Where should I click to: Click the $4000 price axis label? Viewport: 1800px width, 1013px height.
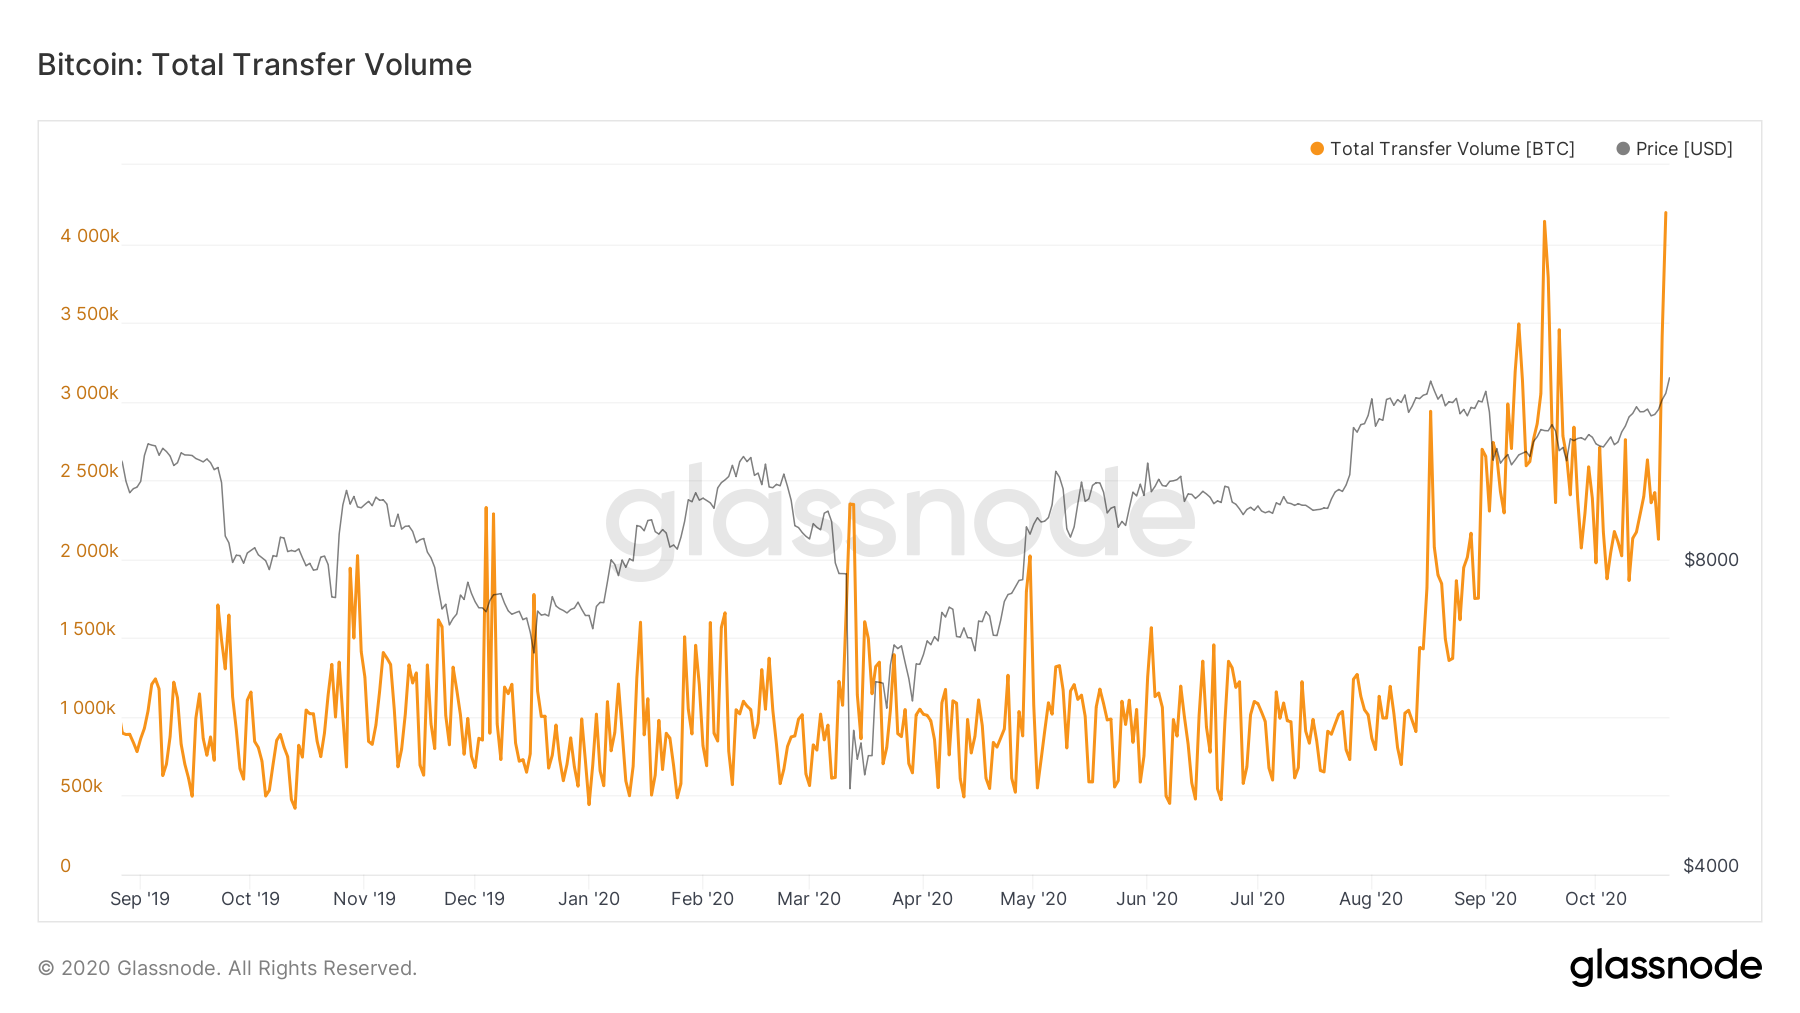click(x=1711, y=866)
